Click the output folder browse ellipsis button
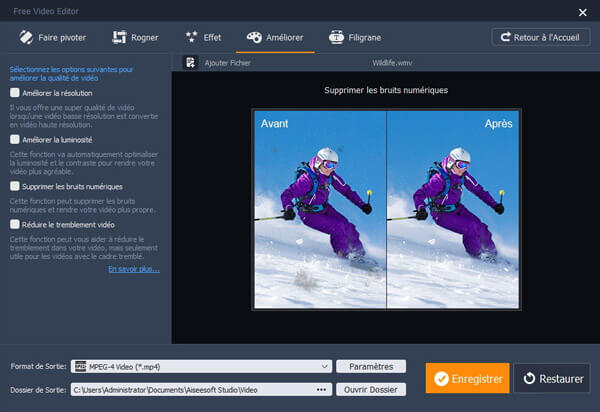Screen dimensions: 600x412 tap(321, 389)
